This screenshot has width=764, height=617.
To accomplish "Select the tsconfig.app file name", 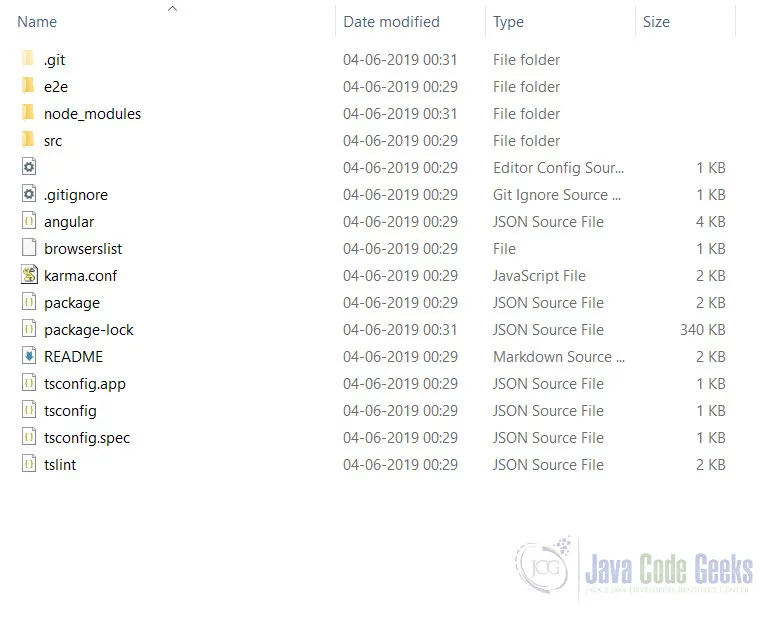I will coord(85,384).
